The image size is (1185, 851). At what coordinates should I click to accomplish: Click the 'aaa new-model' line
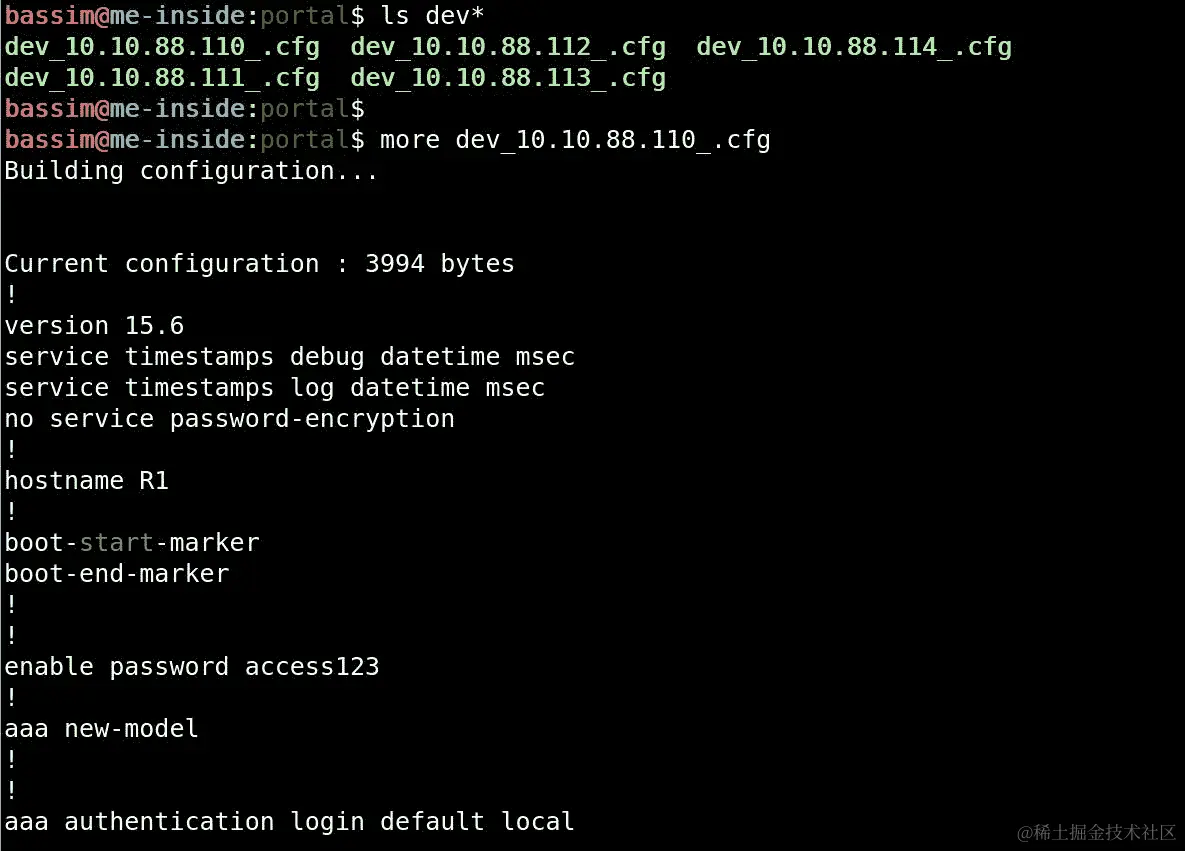point(102,729)
